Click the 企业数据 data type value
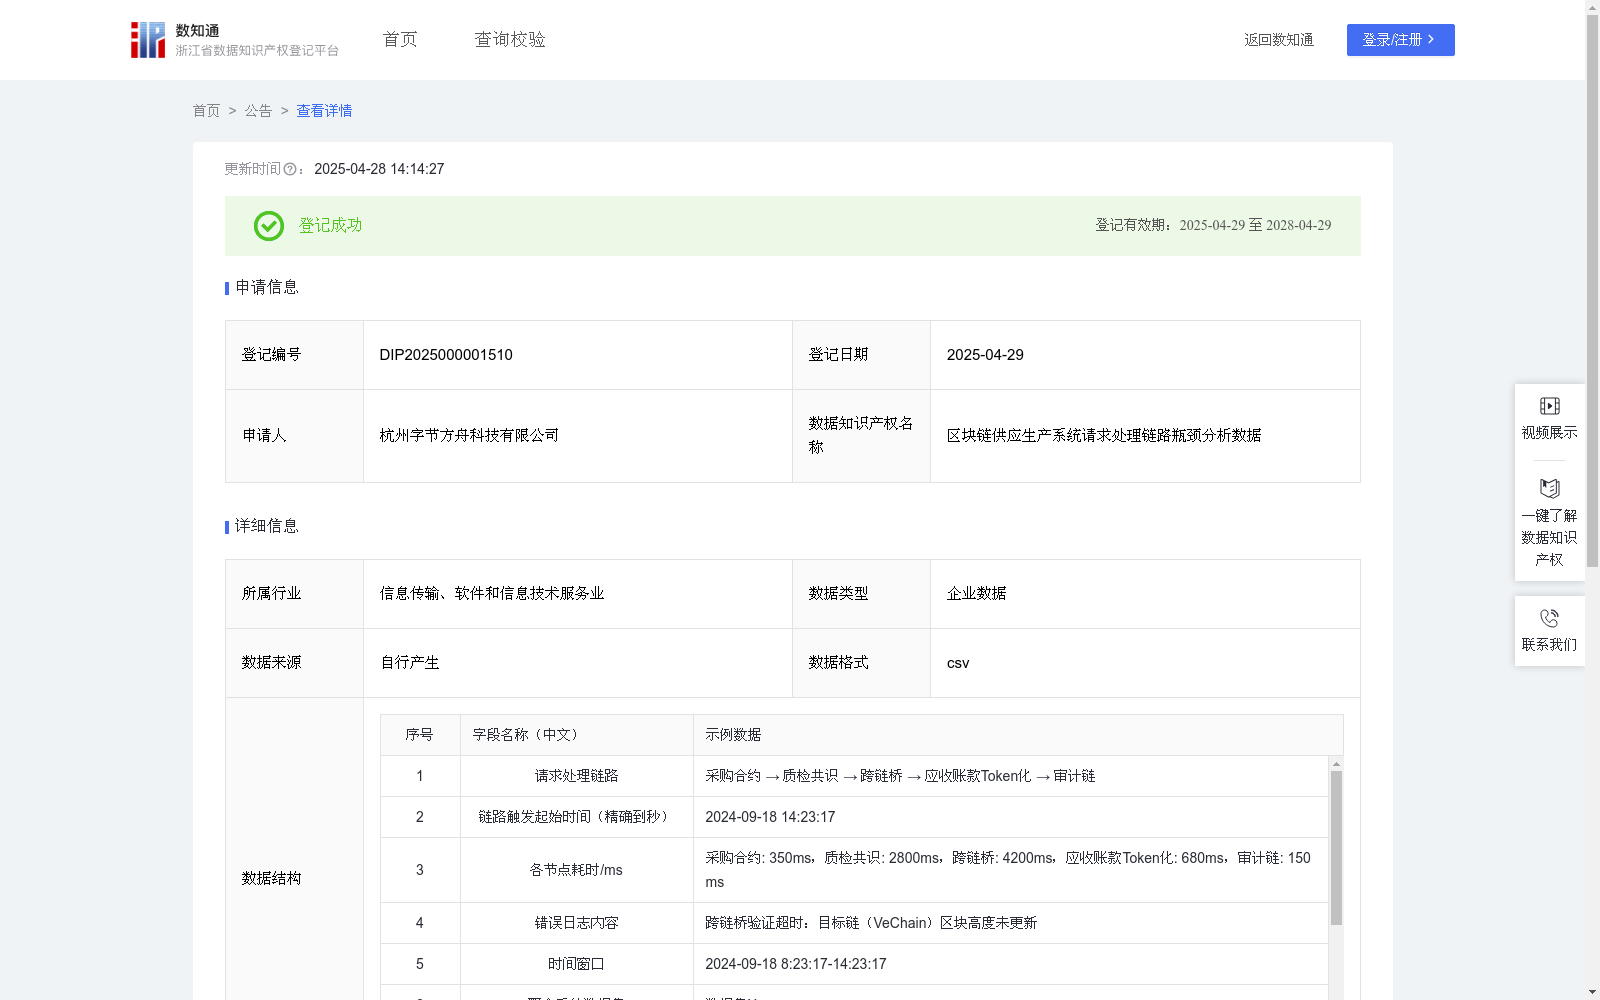 pos(976,594)
